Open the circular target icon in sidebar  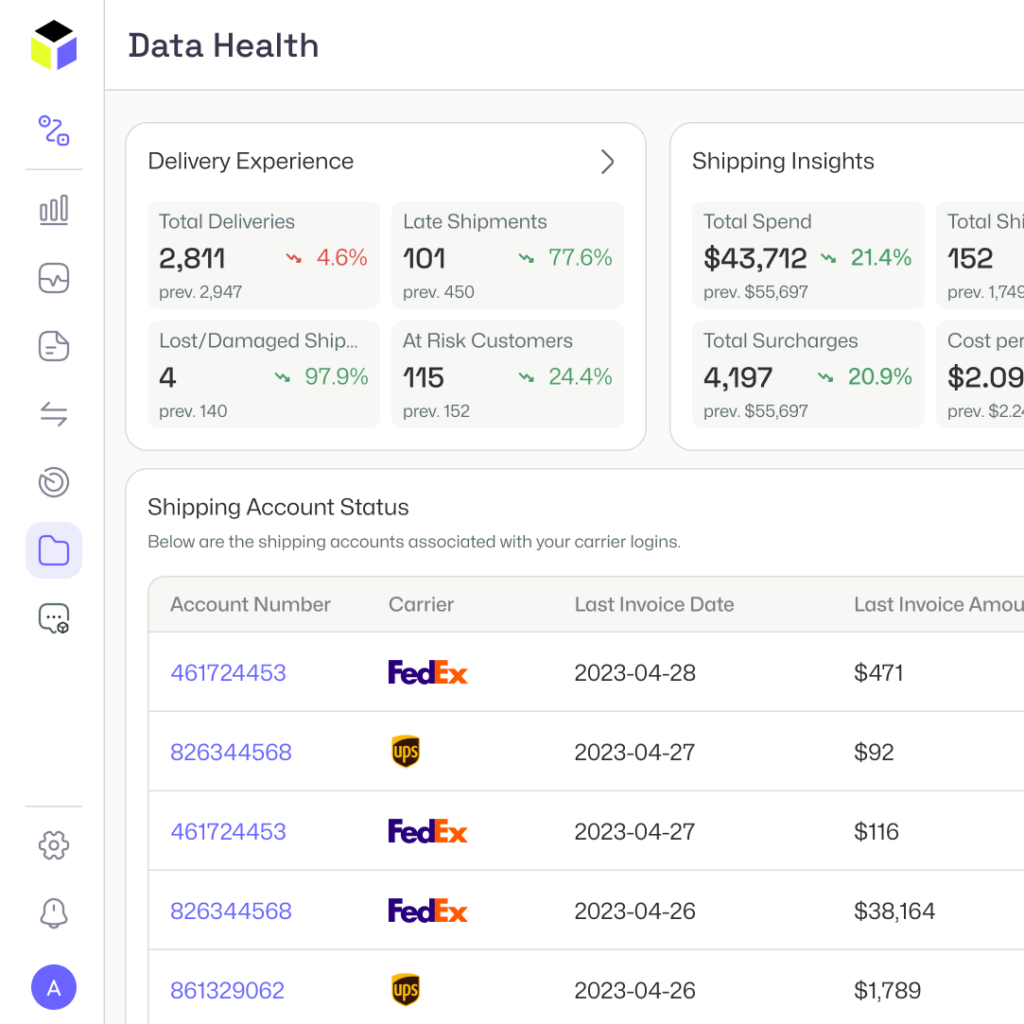click(53, 482)
